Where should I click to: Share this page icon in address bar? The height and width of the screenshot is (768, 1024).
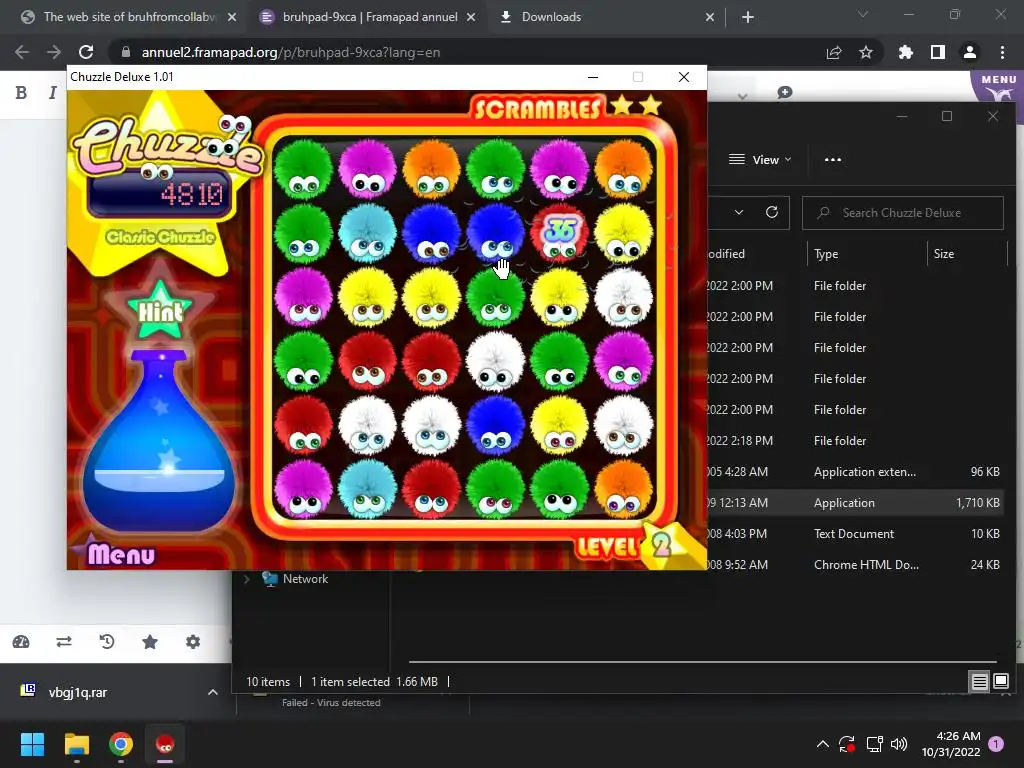click(x=834, y=52)
